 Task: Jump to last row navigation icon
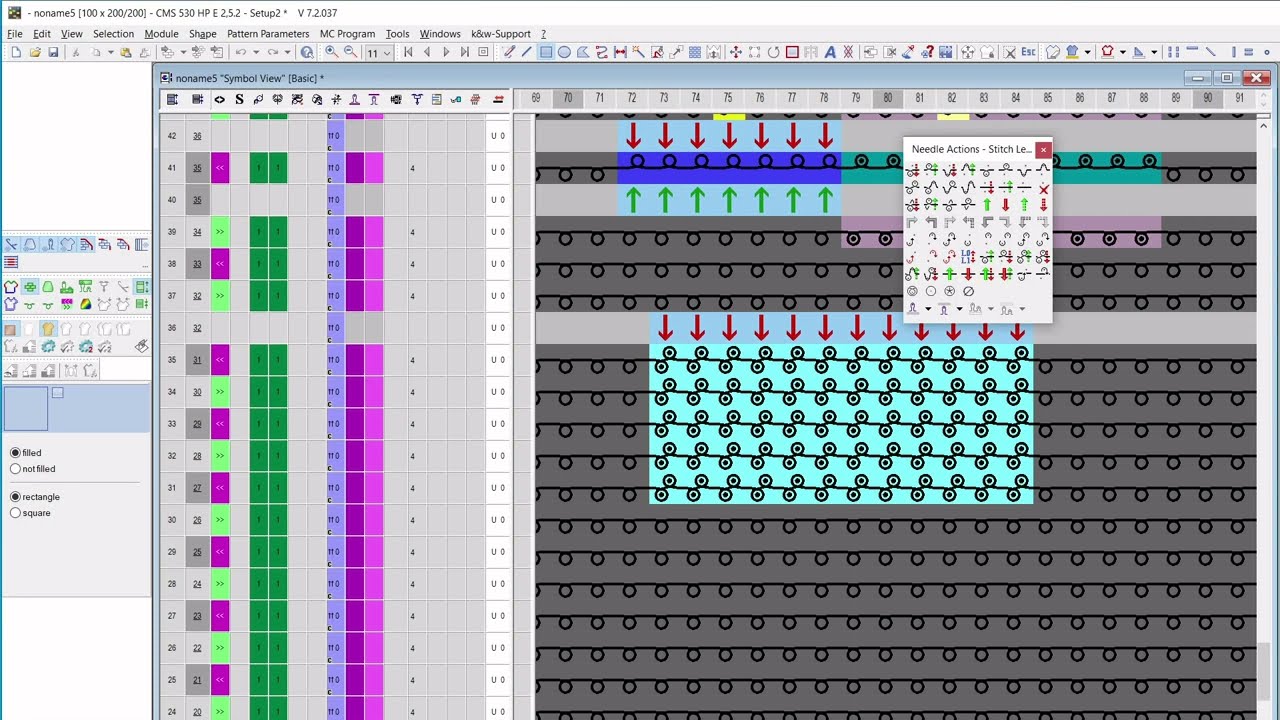464,52
